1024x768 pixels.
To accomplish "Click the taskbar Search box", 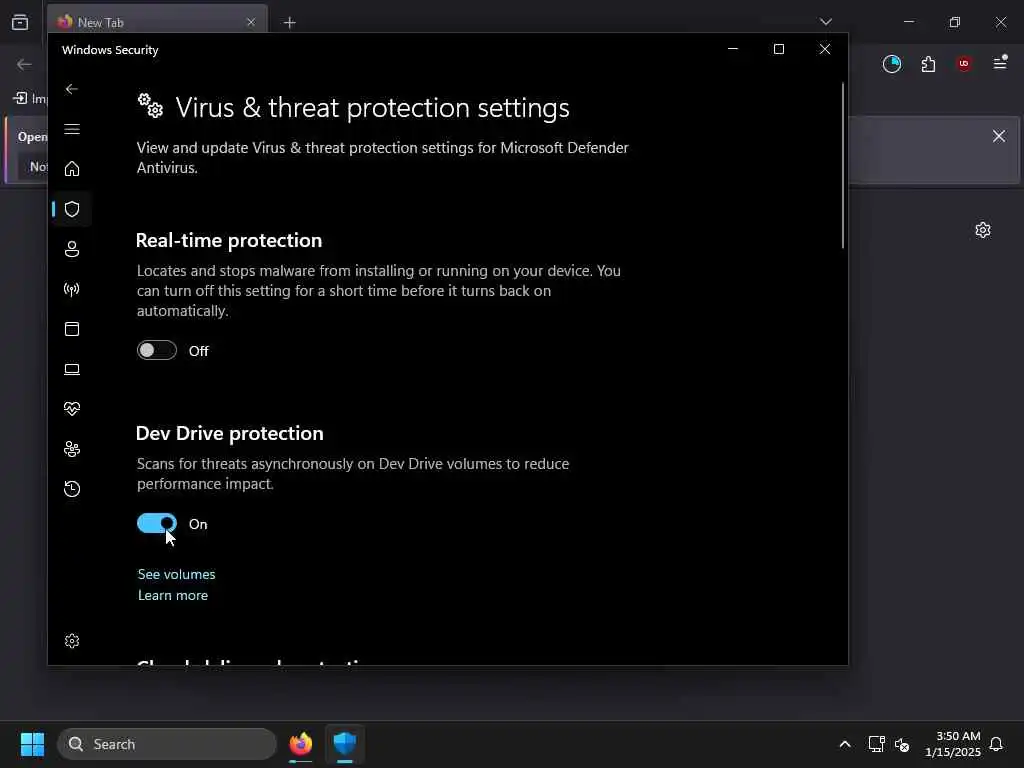I will (x=167, y=744).
